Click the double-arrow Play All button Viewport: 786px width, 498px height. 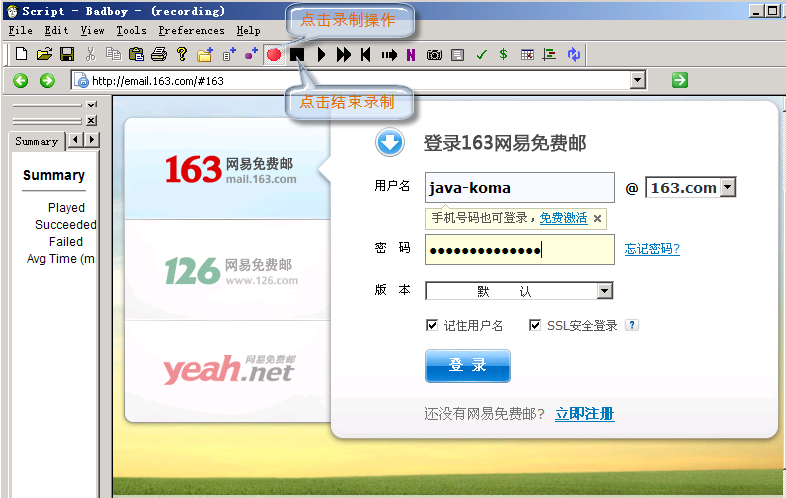tap(344, 54)
